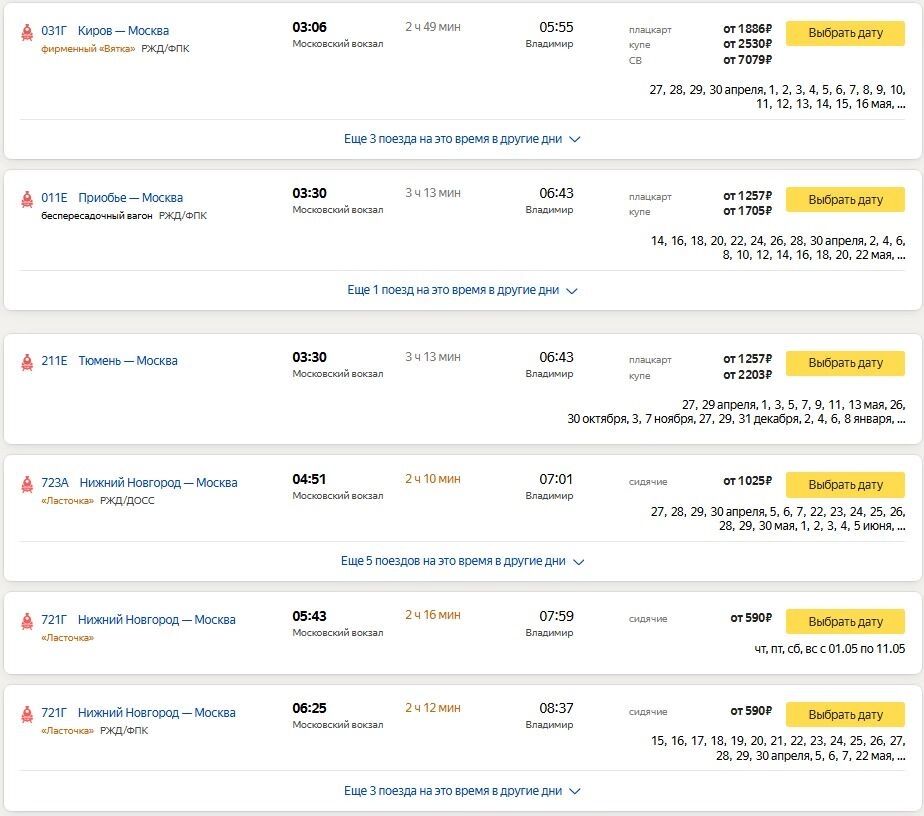Choose date for the 211Е Тюмень train

pyautogui.click(x=845, y=363)
